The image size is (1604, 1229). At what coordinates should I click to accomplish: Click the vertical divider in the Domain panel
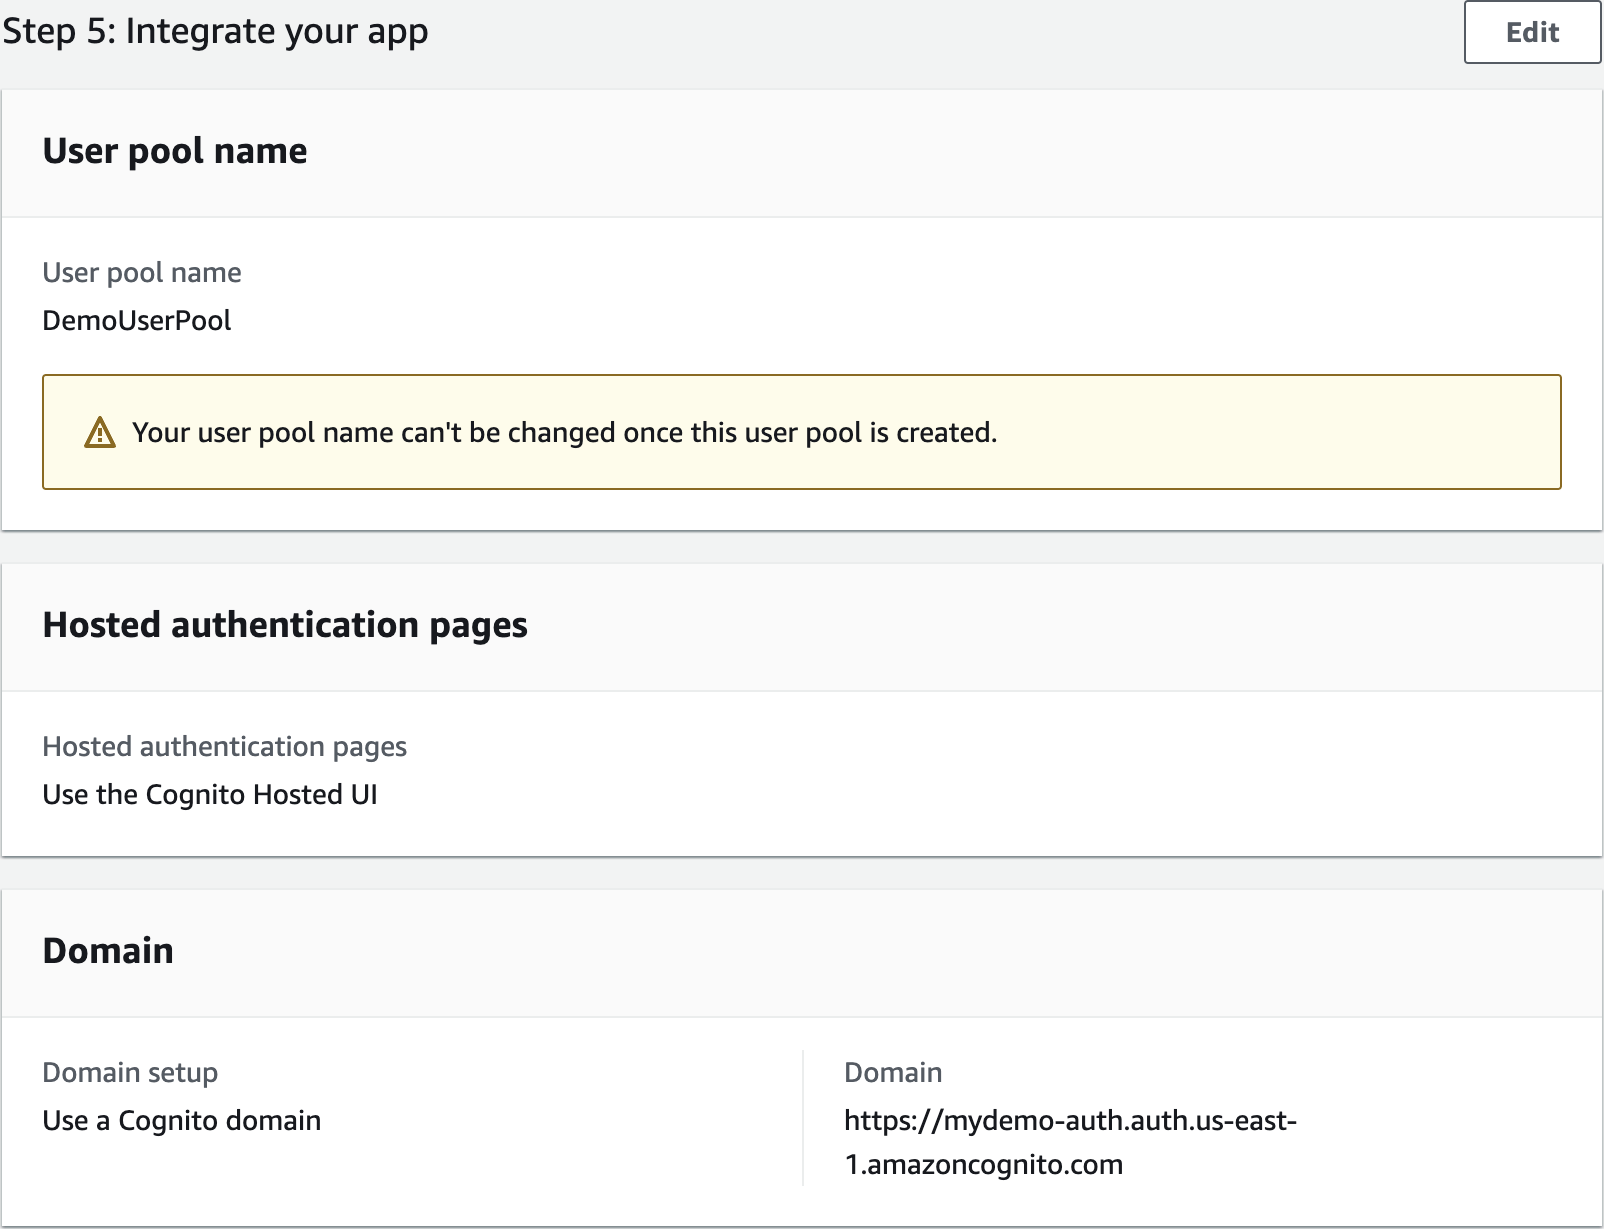tap(803, 1118)
